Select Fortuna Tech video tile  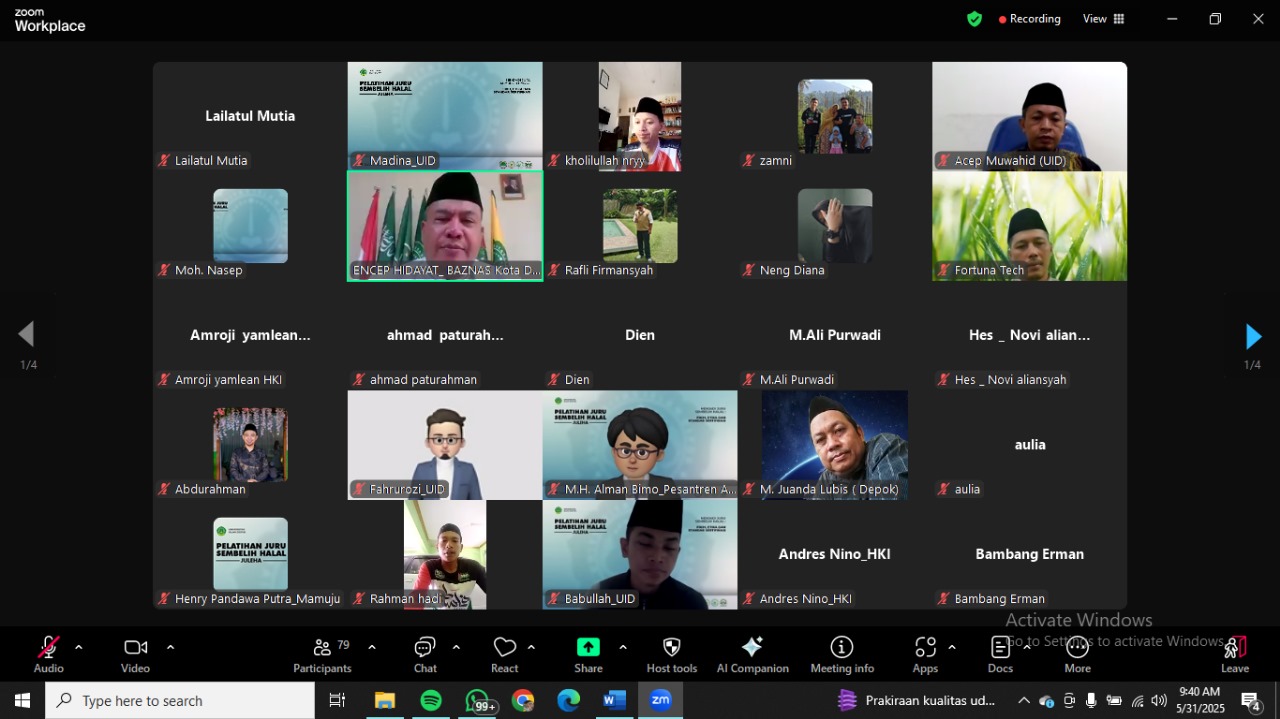[x=1030, y=226]
